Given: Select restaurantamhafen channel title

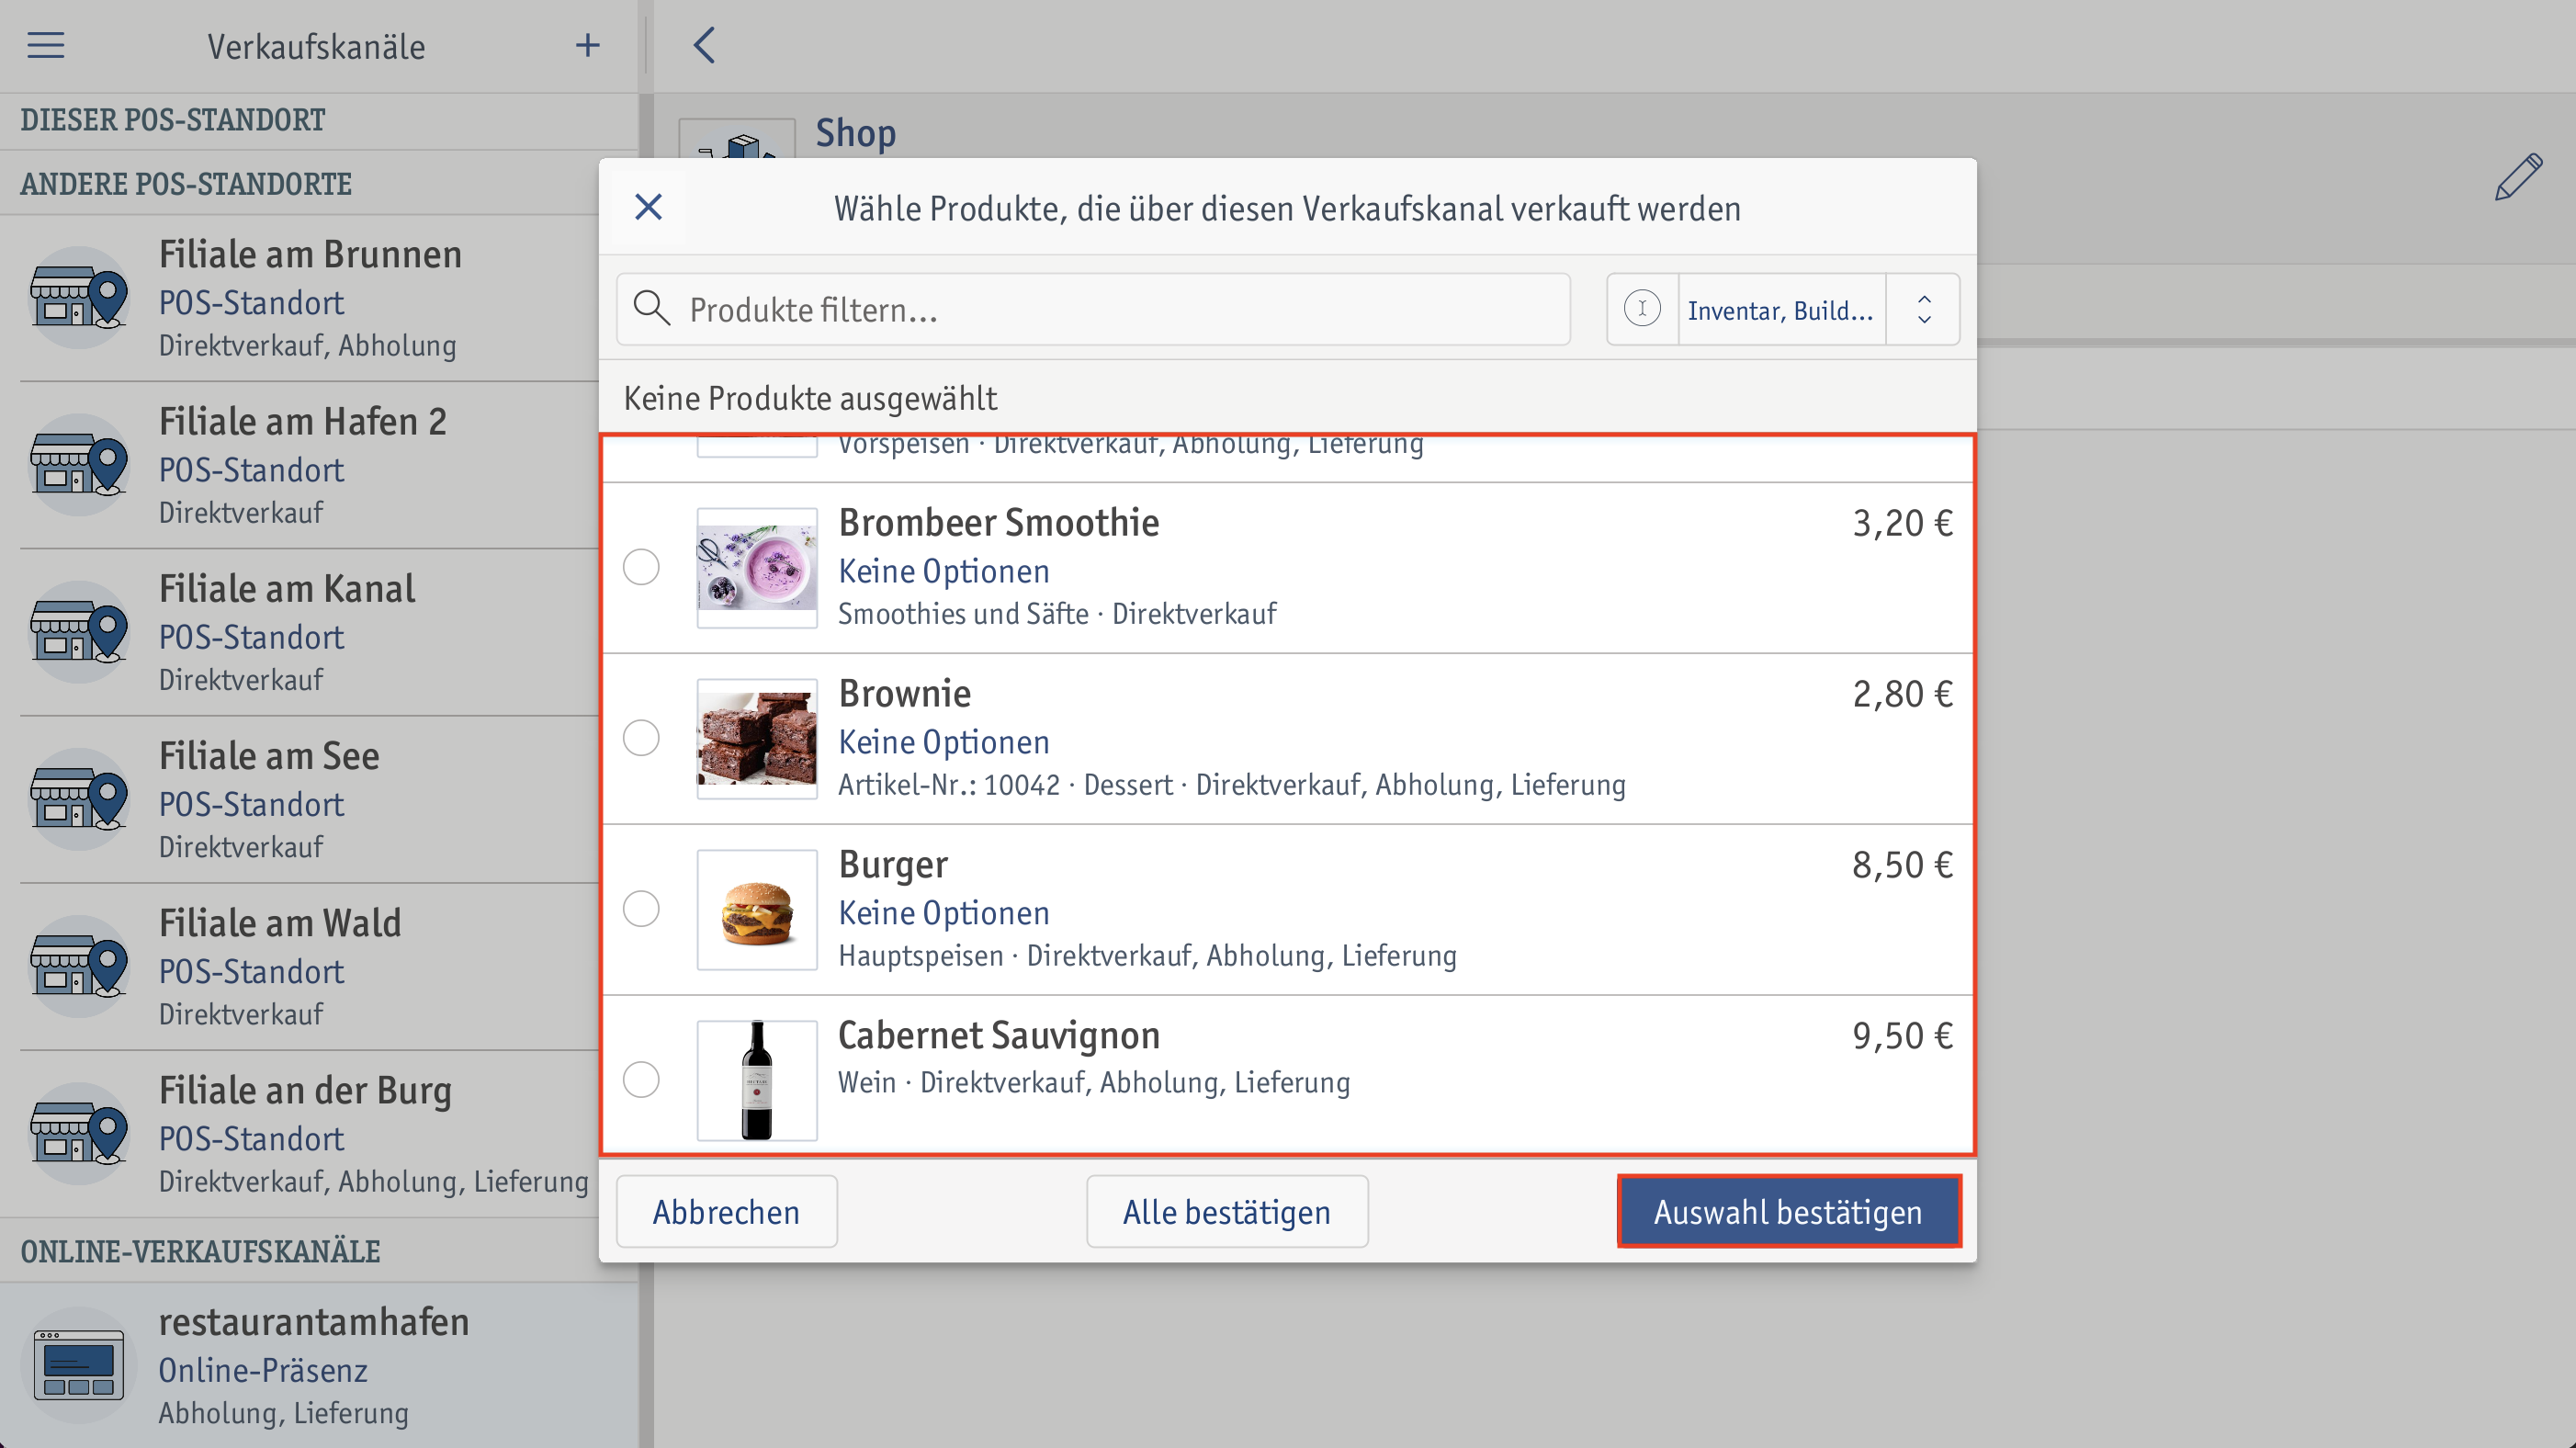Looking at the screenshot, I should [x=314, y=1322].
